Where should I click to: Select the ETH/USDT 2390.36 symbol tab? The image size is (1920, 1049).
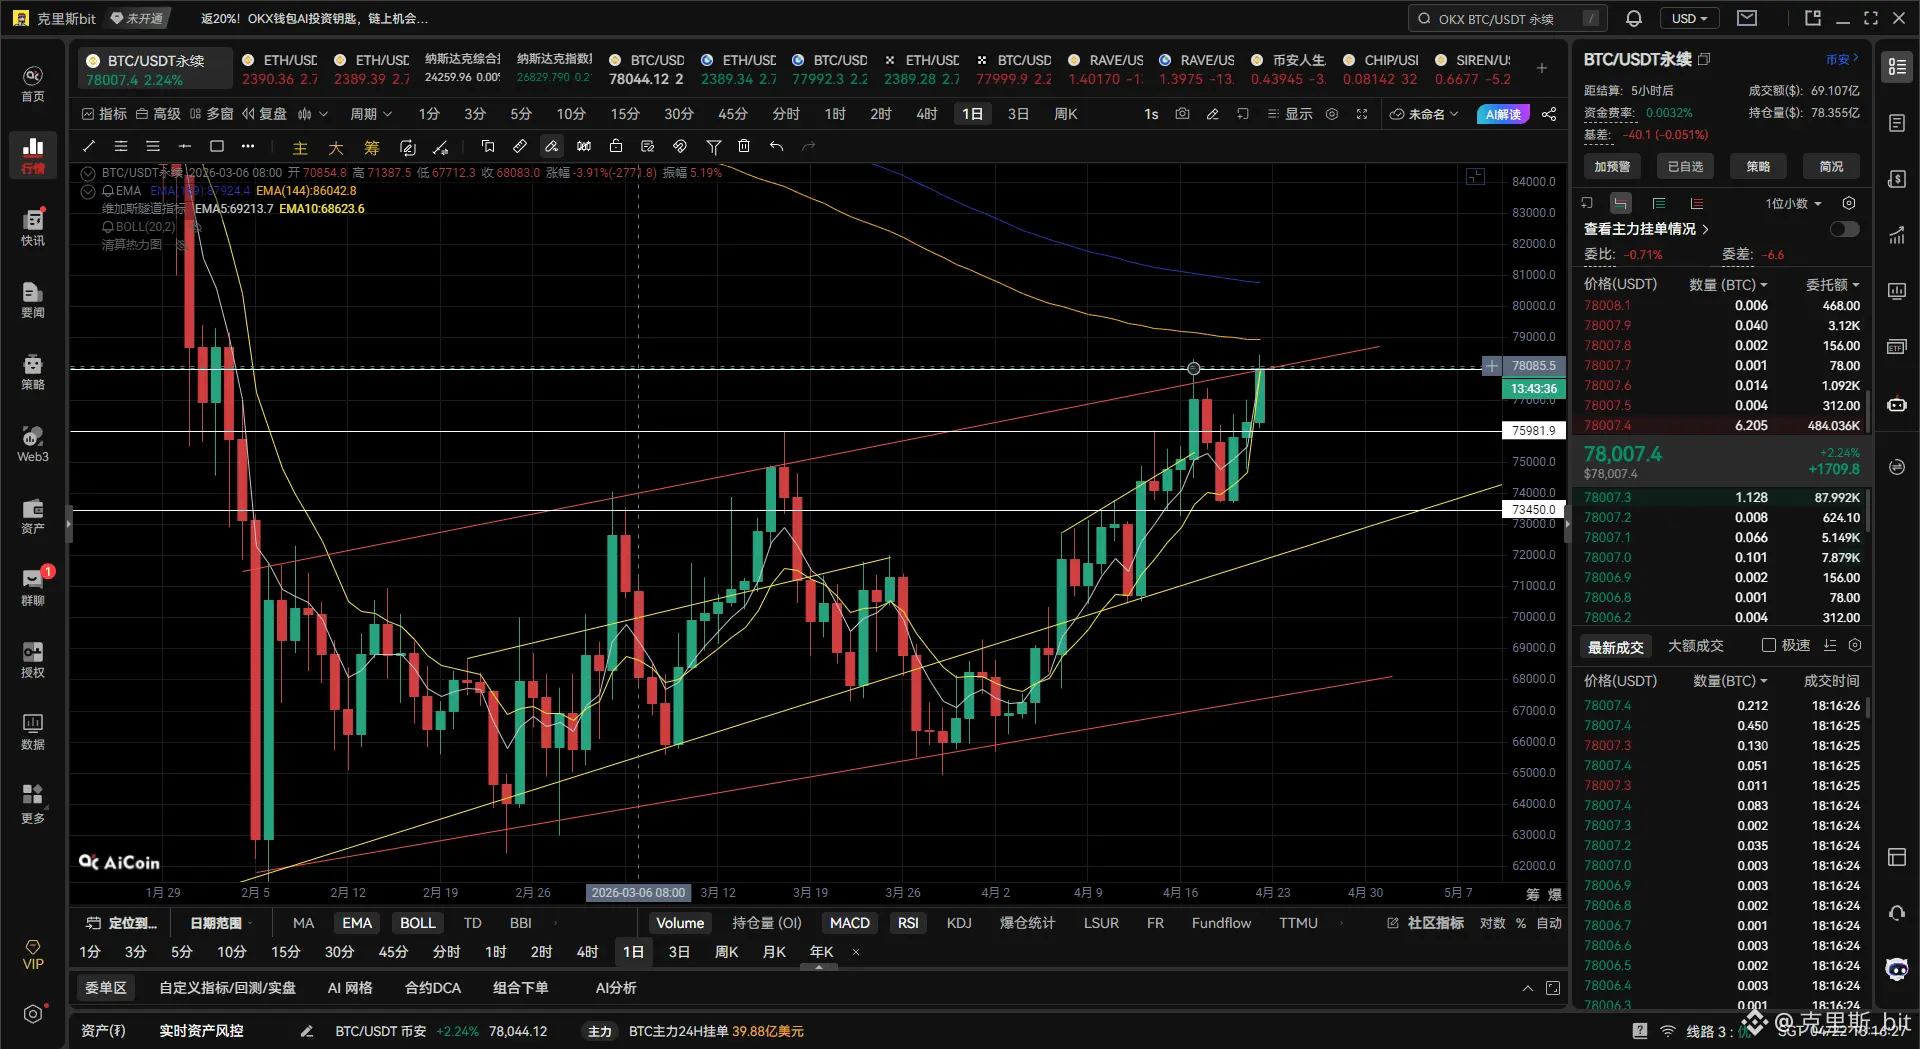coord(279,69)
